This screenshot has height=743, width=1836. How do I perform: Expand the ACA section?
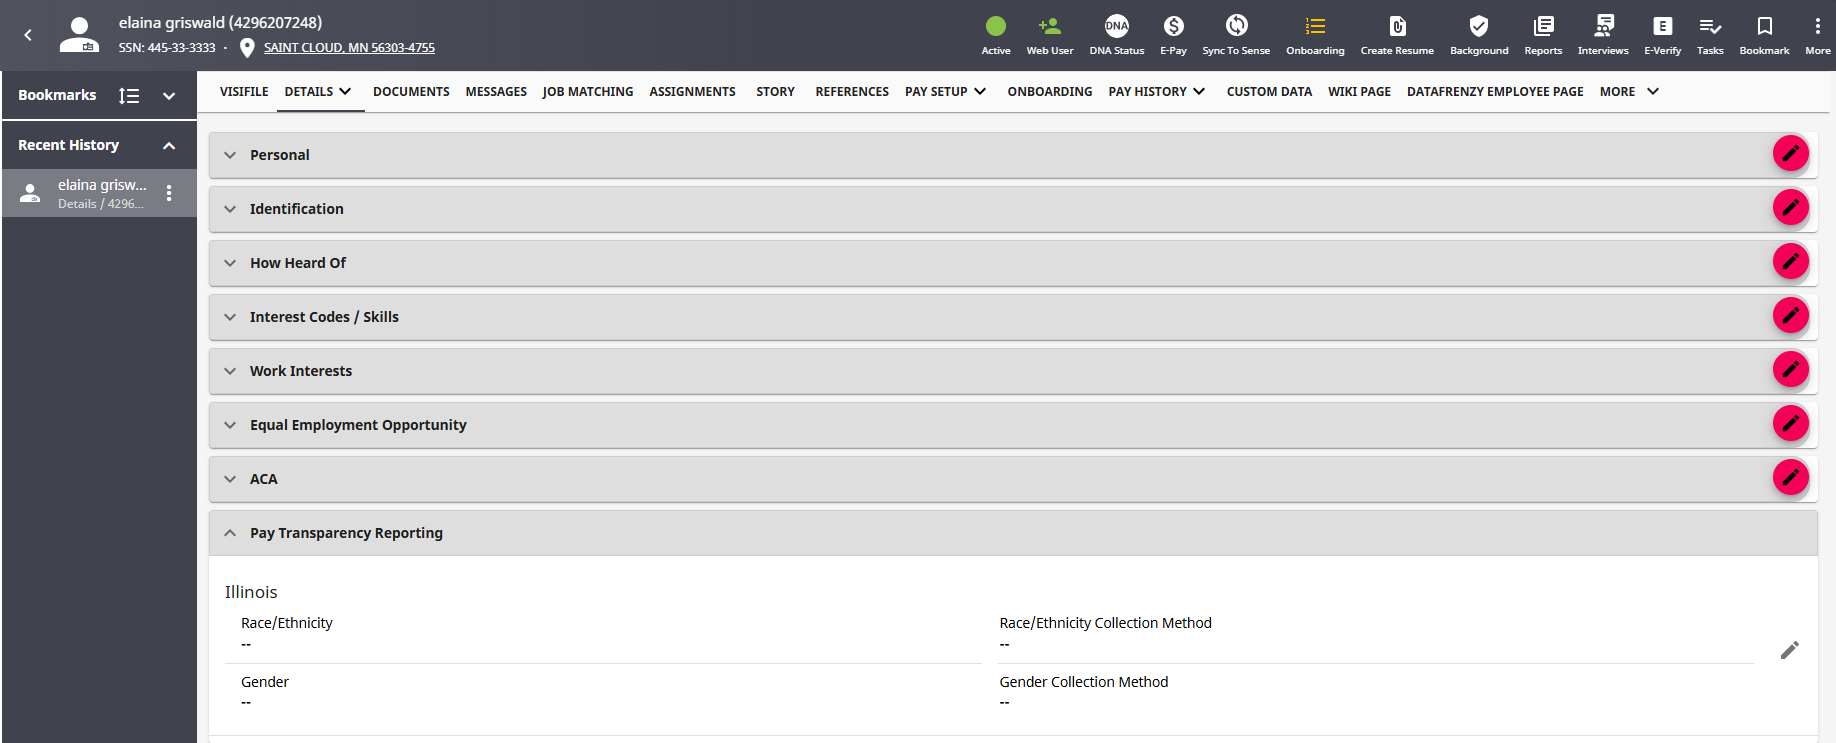[230, 479]
